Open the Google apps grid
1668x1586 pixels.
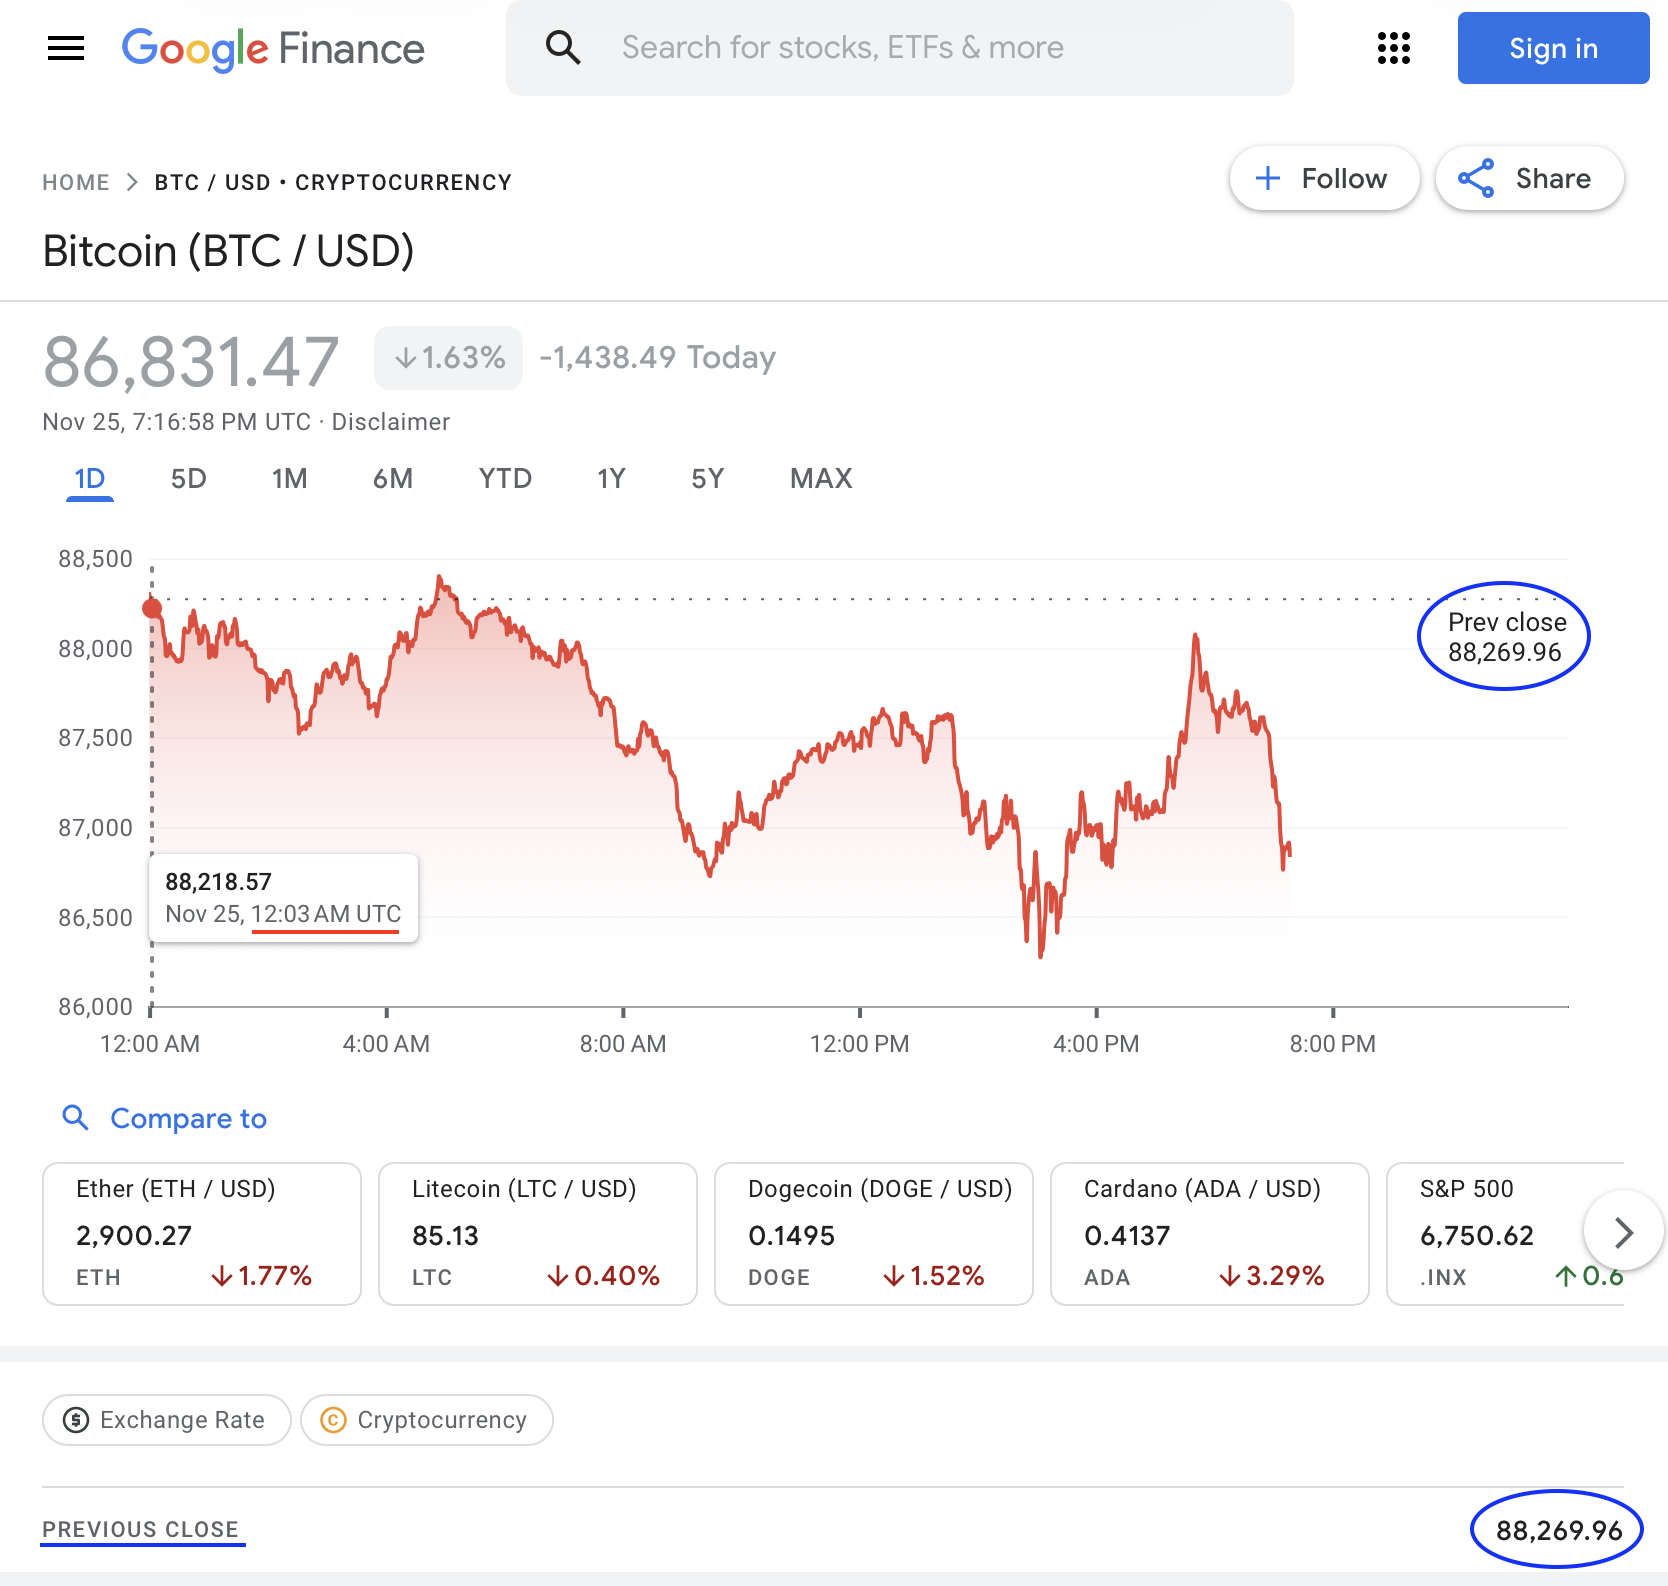tap(1393, 48)
